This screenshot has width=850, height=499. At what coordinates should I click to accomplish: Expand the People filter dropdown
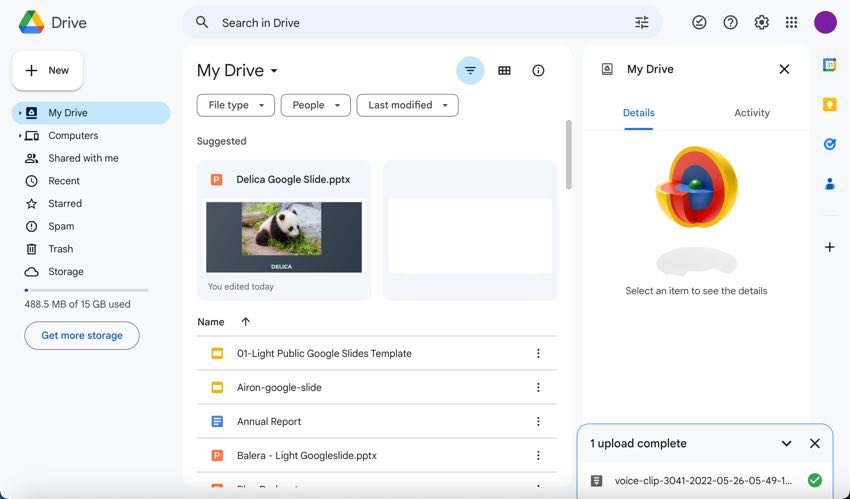pyautogui.click(x=316, y=105)
